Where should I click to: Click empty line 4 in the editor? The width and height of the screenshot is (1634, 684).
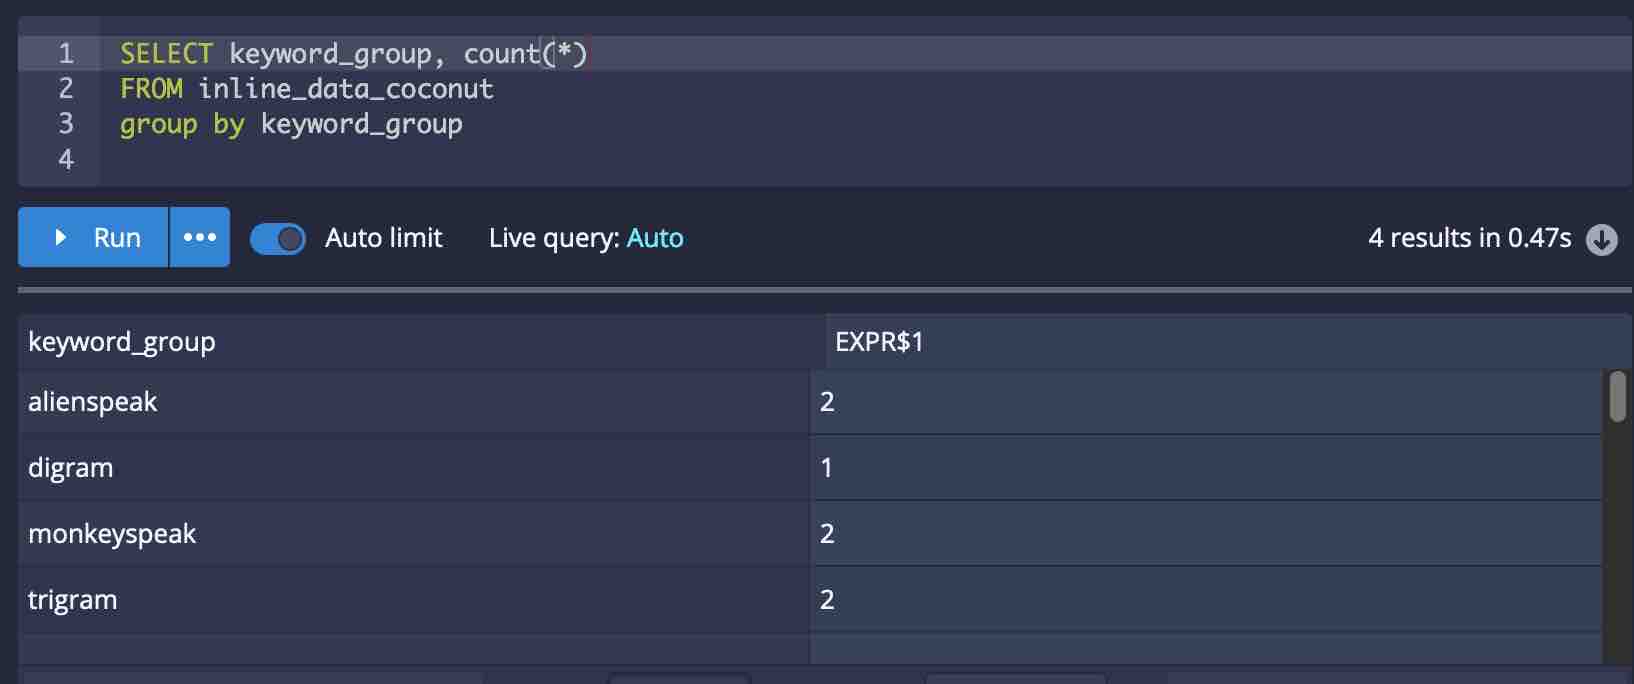(x=400, y=159)
